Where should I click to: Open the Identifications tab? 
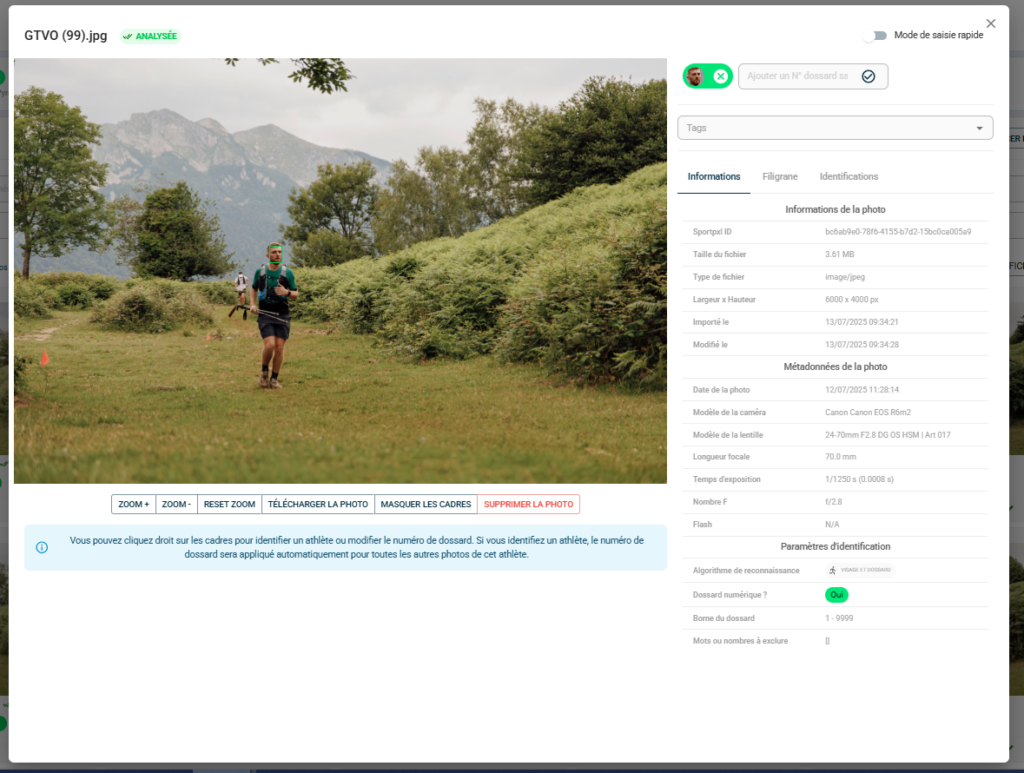(x=848, y=176)
